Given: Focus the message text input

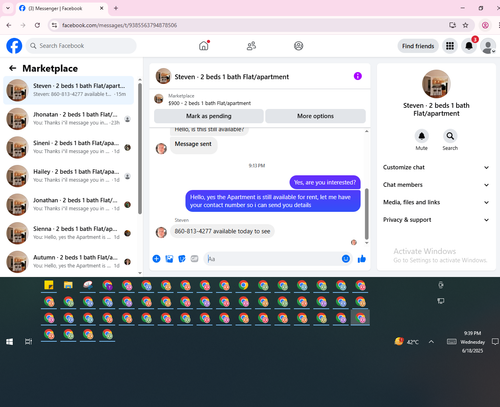Looking at the screenshot, I should click(x=272, y=259).
